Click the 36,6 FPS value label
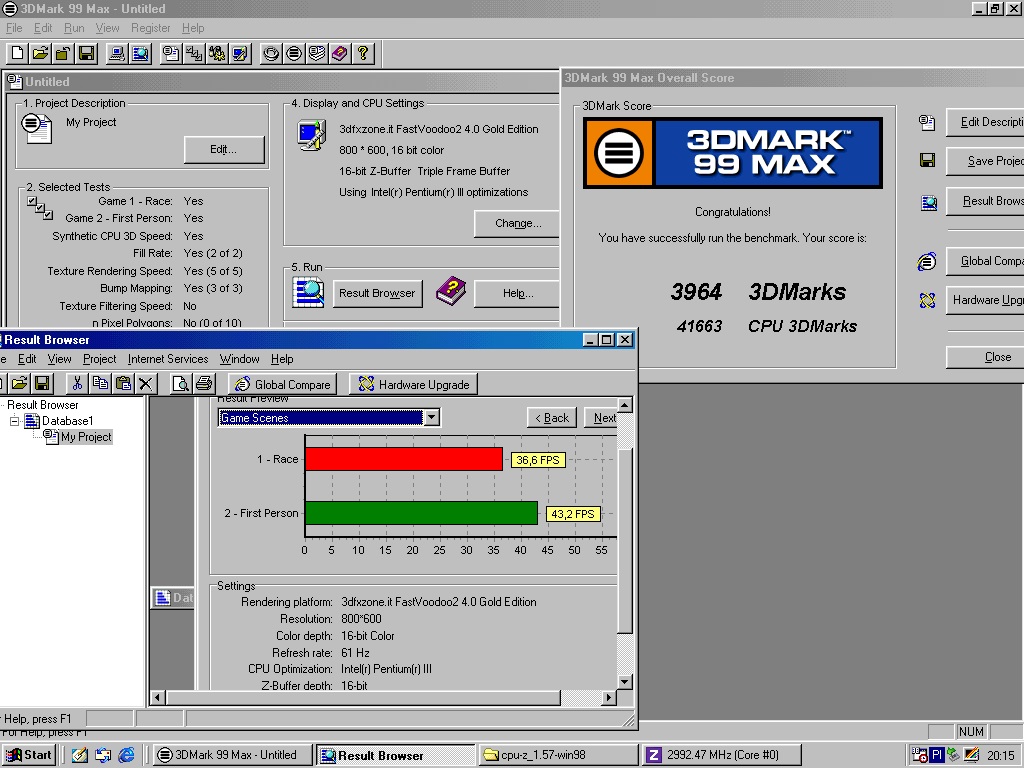Image resolution: width=1024 pixels, height=768 pixels. pyautogui.click(x=537, y=460)
